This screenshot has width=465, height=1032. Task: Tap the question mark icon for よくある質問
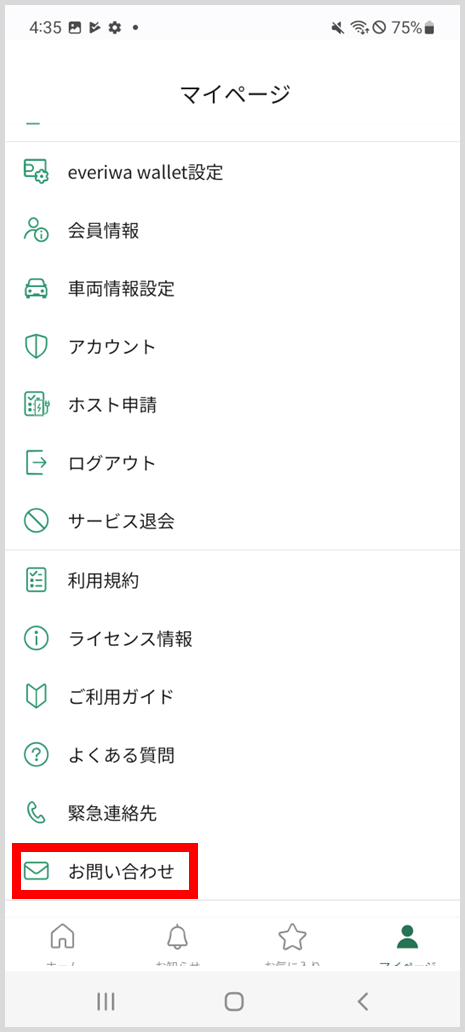(x=36, y=754)
